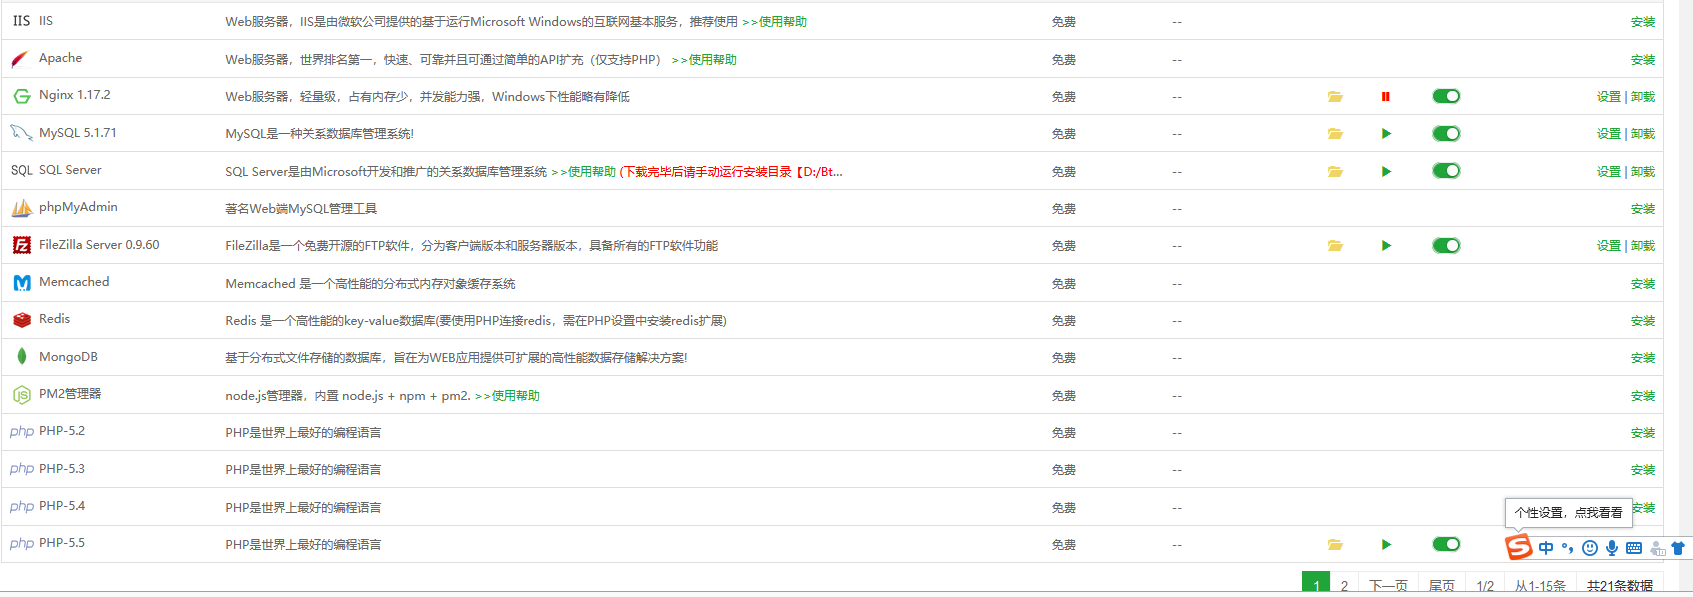Toggle MySQL homepage display switch
This screenshot has width=1693, height=597.
(1446, 133)
